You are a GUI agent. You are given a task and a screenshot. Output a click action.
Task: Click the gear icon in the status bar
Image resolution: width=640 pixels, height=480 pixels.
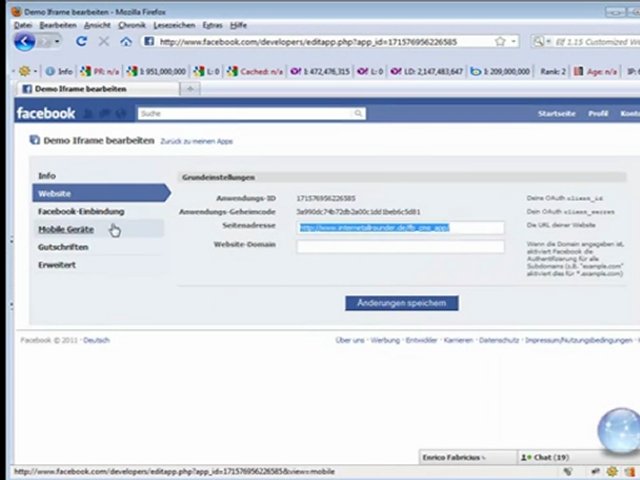(x=611, y=472)
